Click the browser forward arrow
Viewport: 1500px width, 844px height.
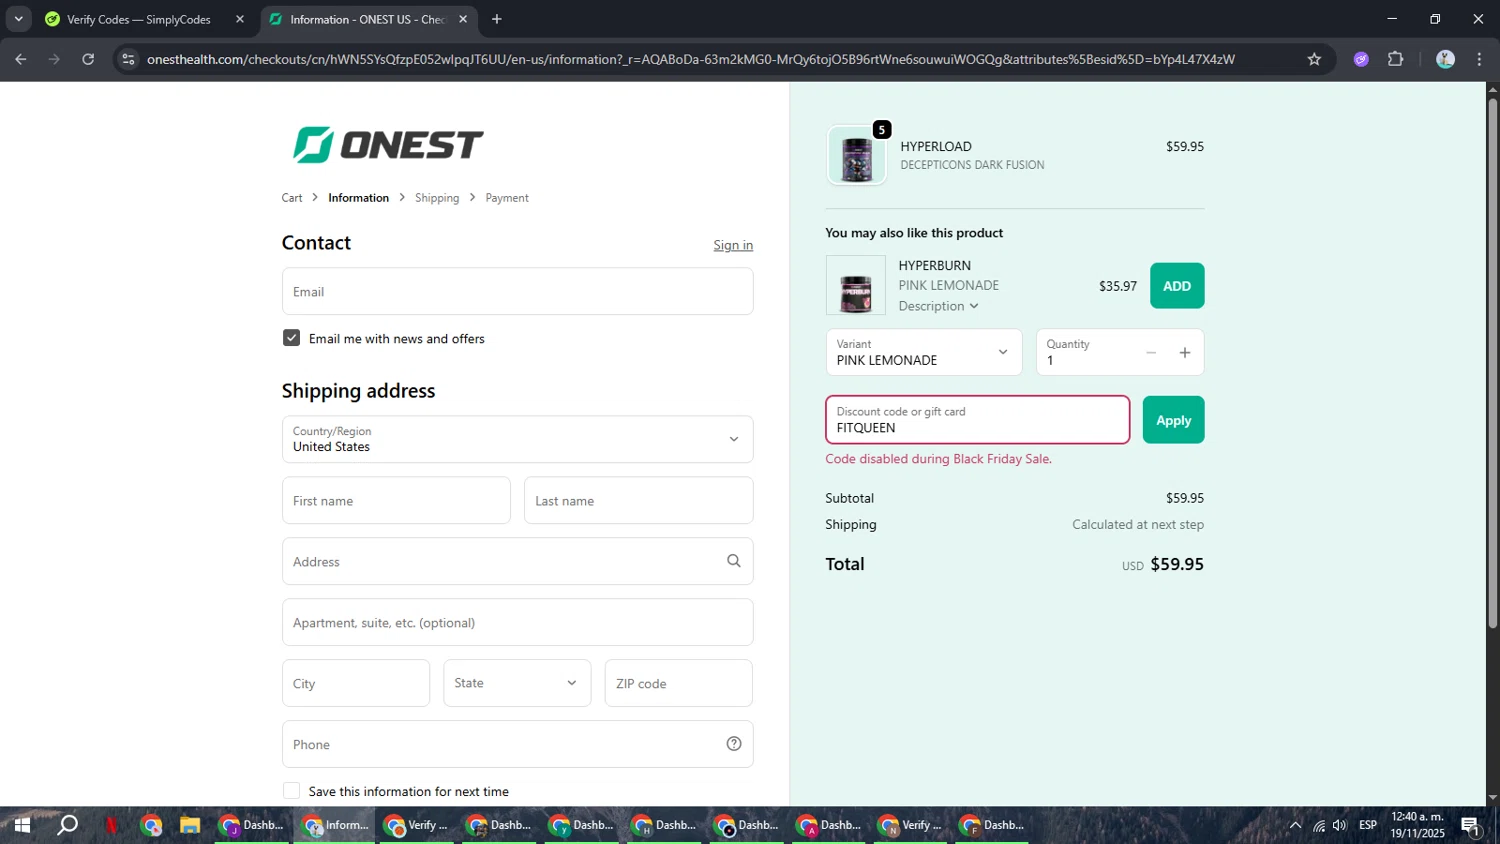click(54, 59)
